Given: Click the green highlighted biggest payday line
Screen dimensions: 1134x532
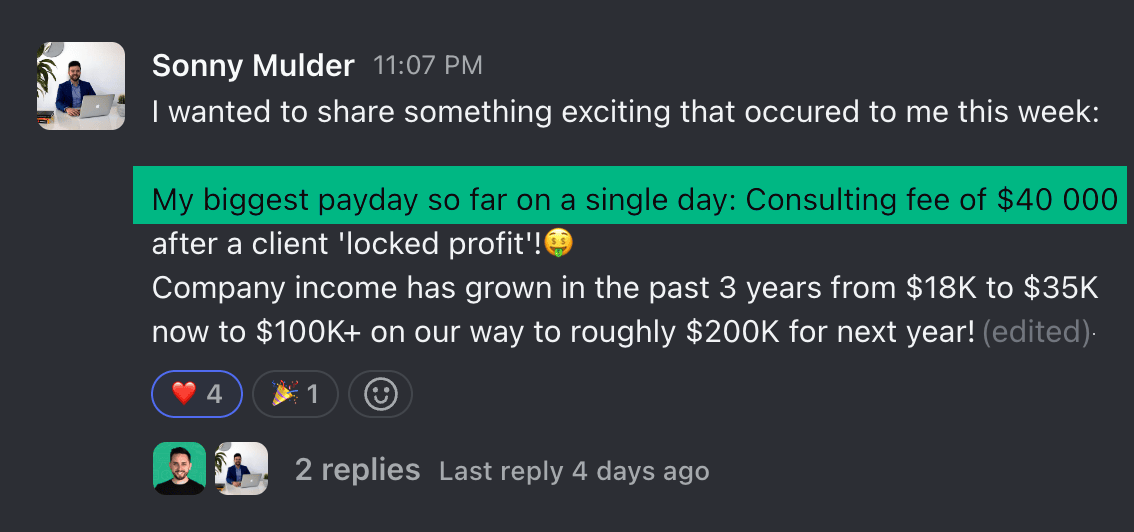Looking at the screenshot, I should pyautogui.click(x=630, y=195).
